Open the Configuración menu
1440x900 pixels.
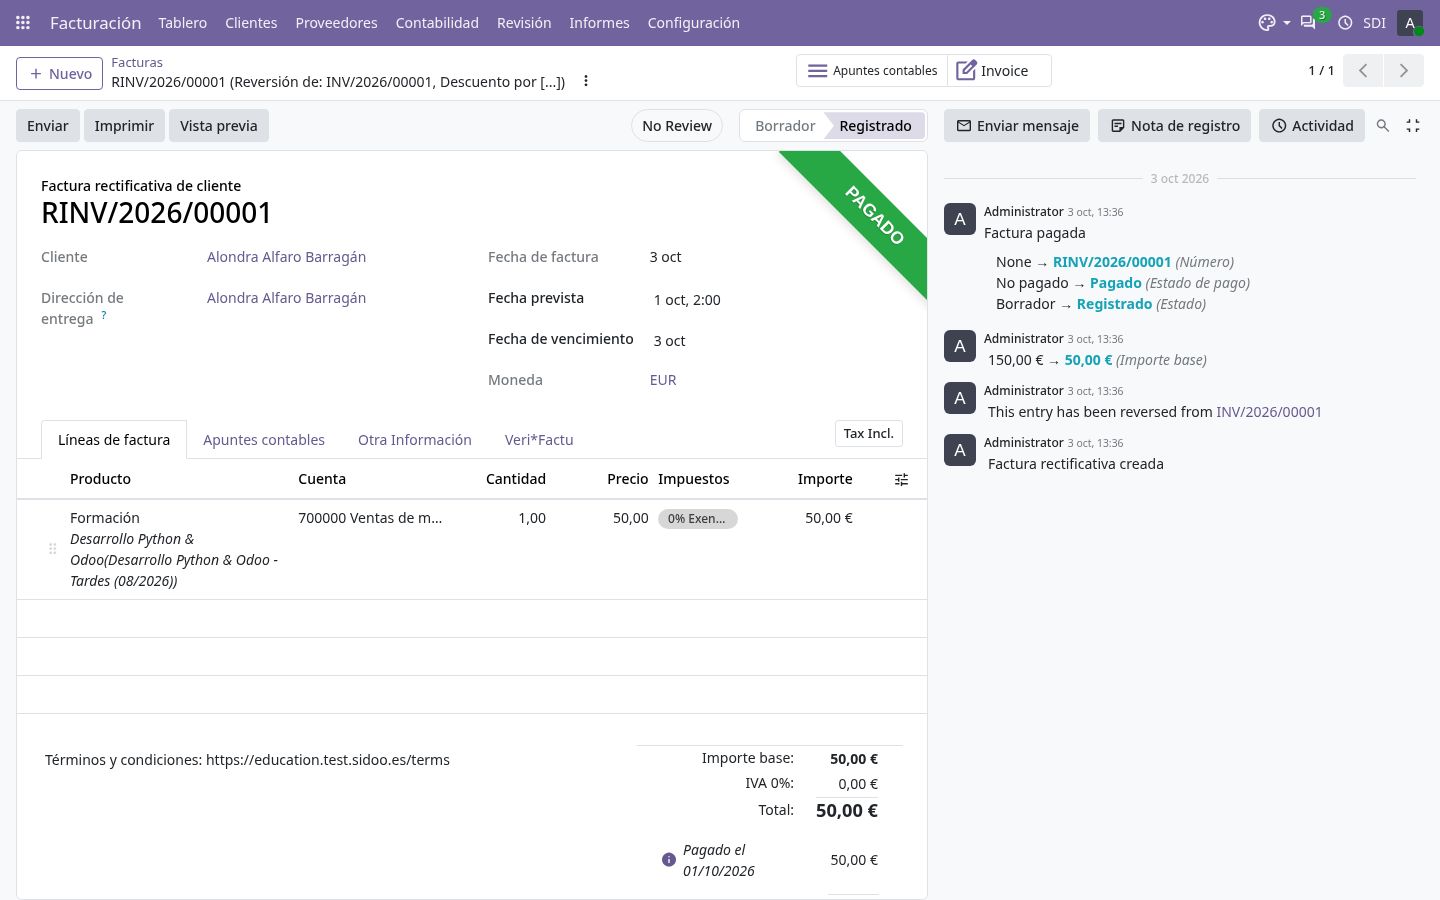tap(694, 22)
